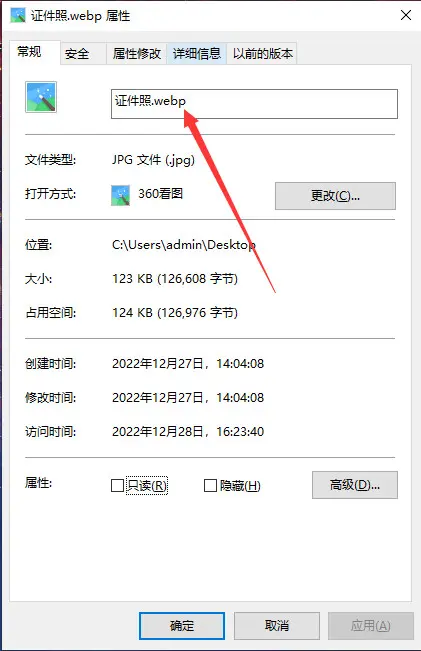Click the 360看图 application icon

click(x=120, y=195)
